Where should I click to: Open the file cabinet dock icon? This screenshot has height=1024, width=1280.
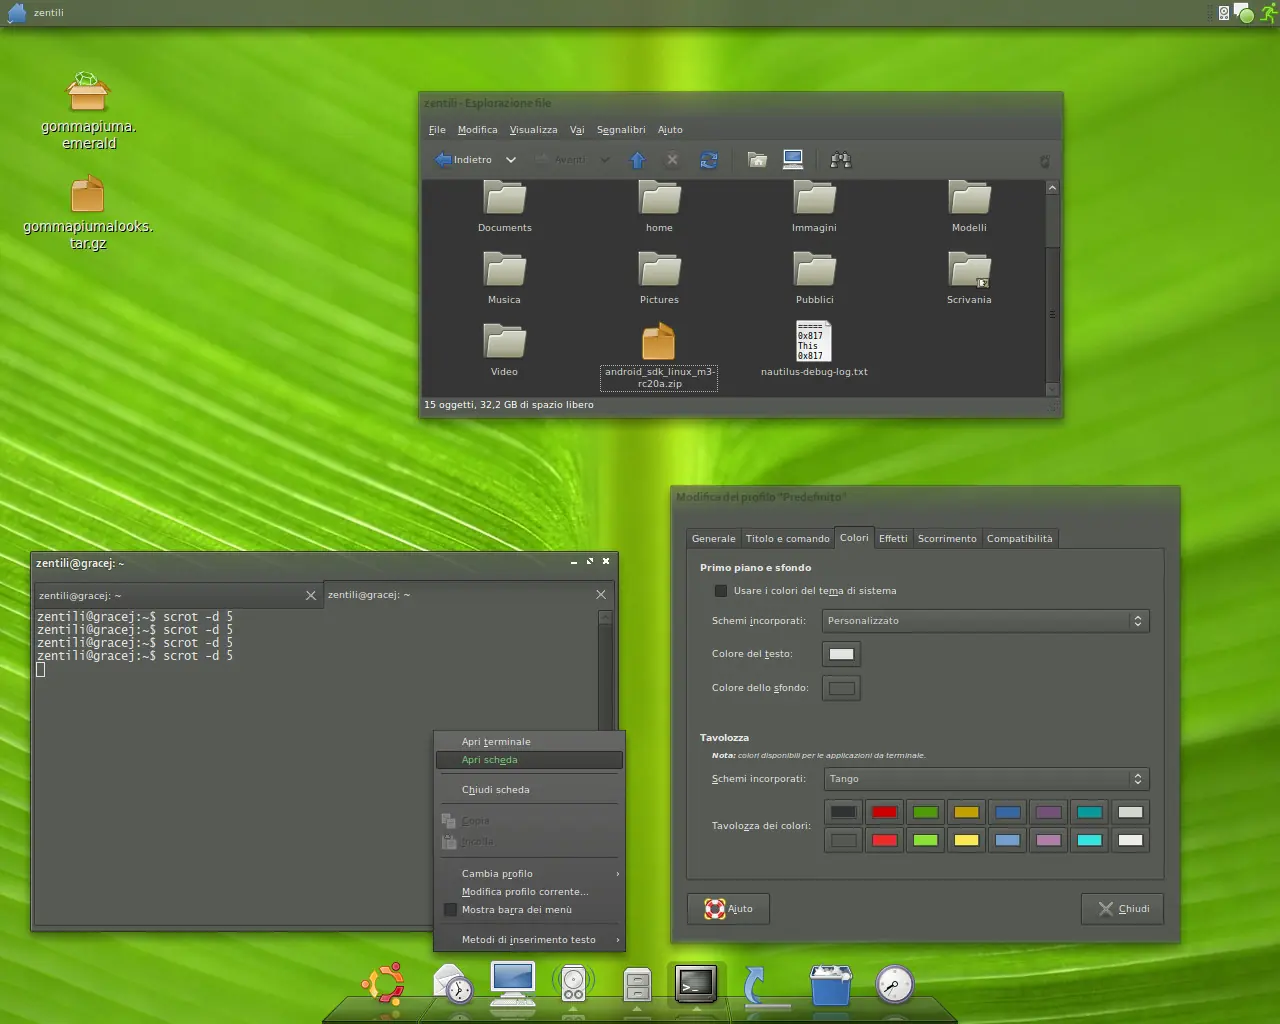(x=637, y=986)
